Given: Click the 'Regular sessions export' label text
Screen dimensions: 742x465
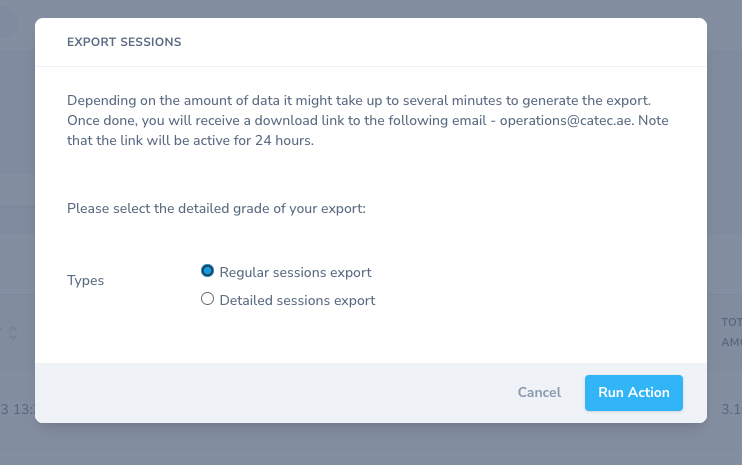Looking at the screenshot, I should 295,272.
